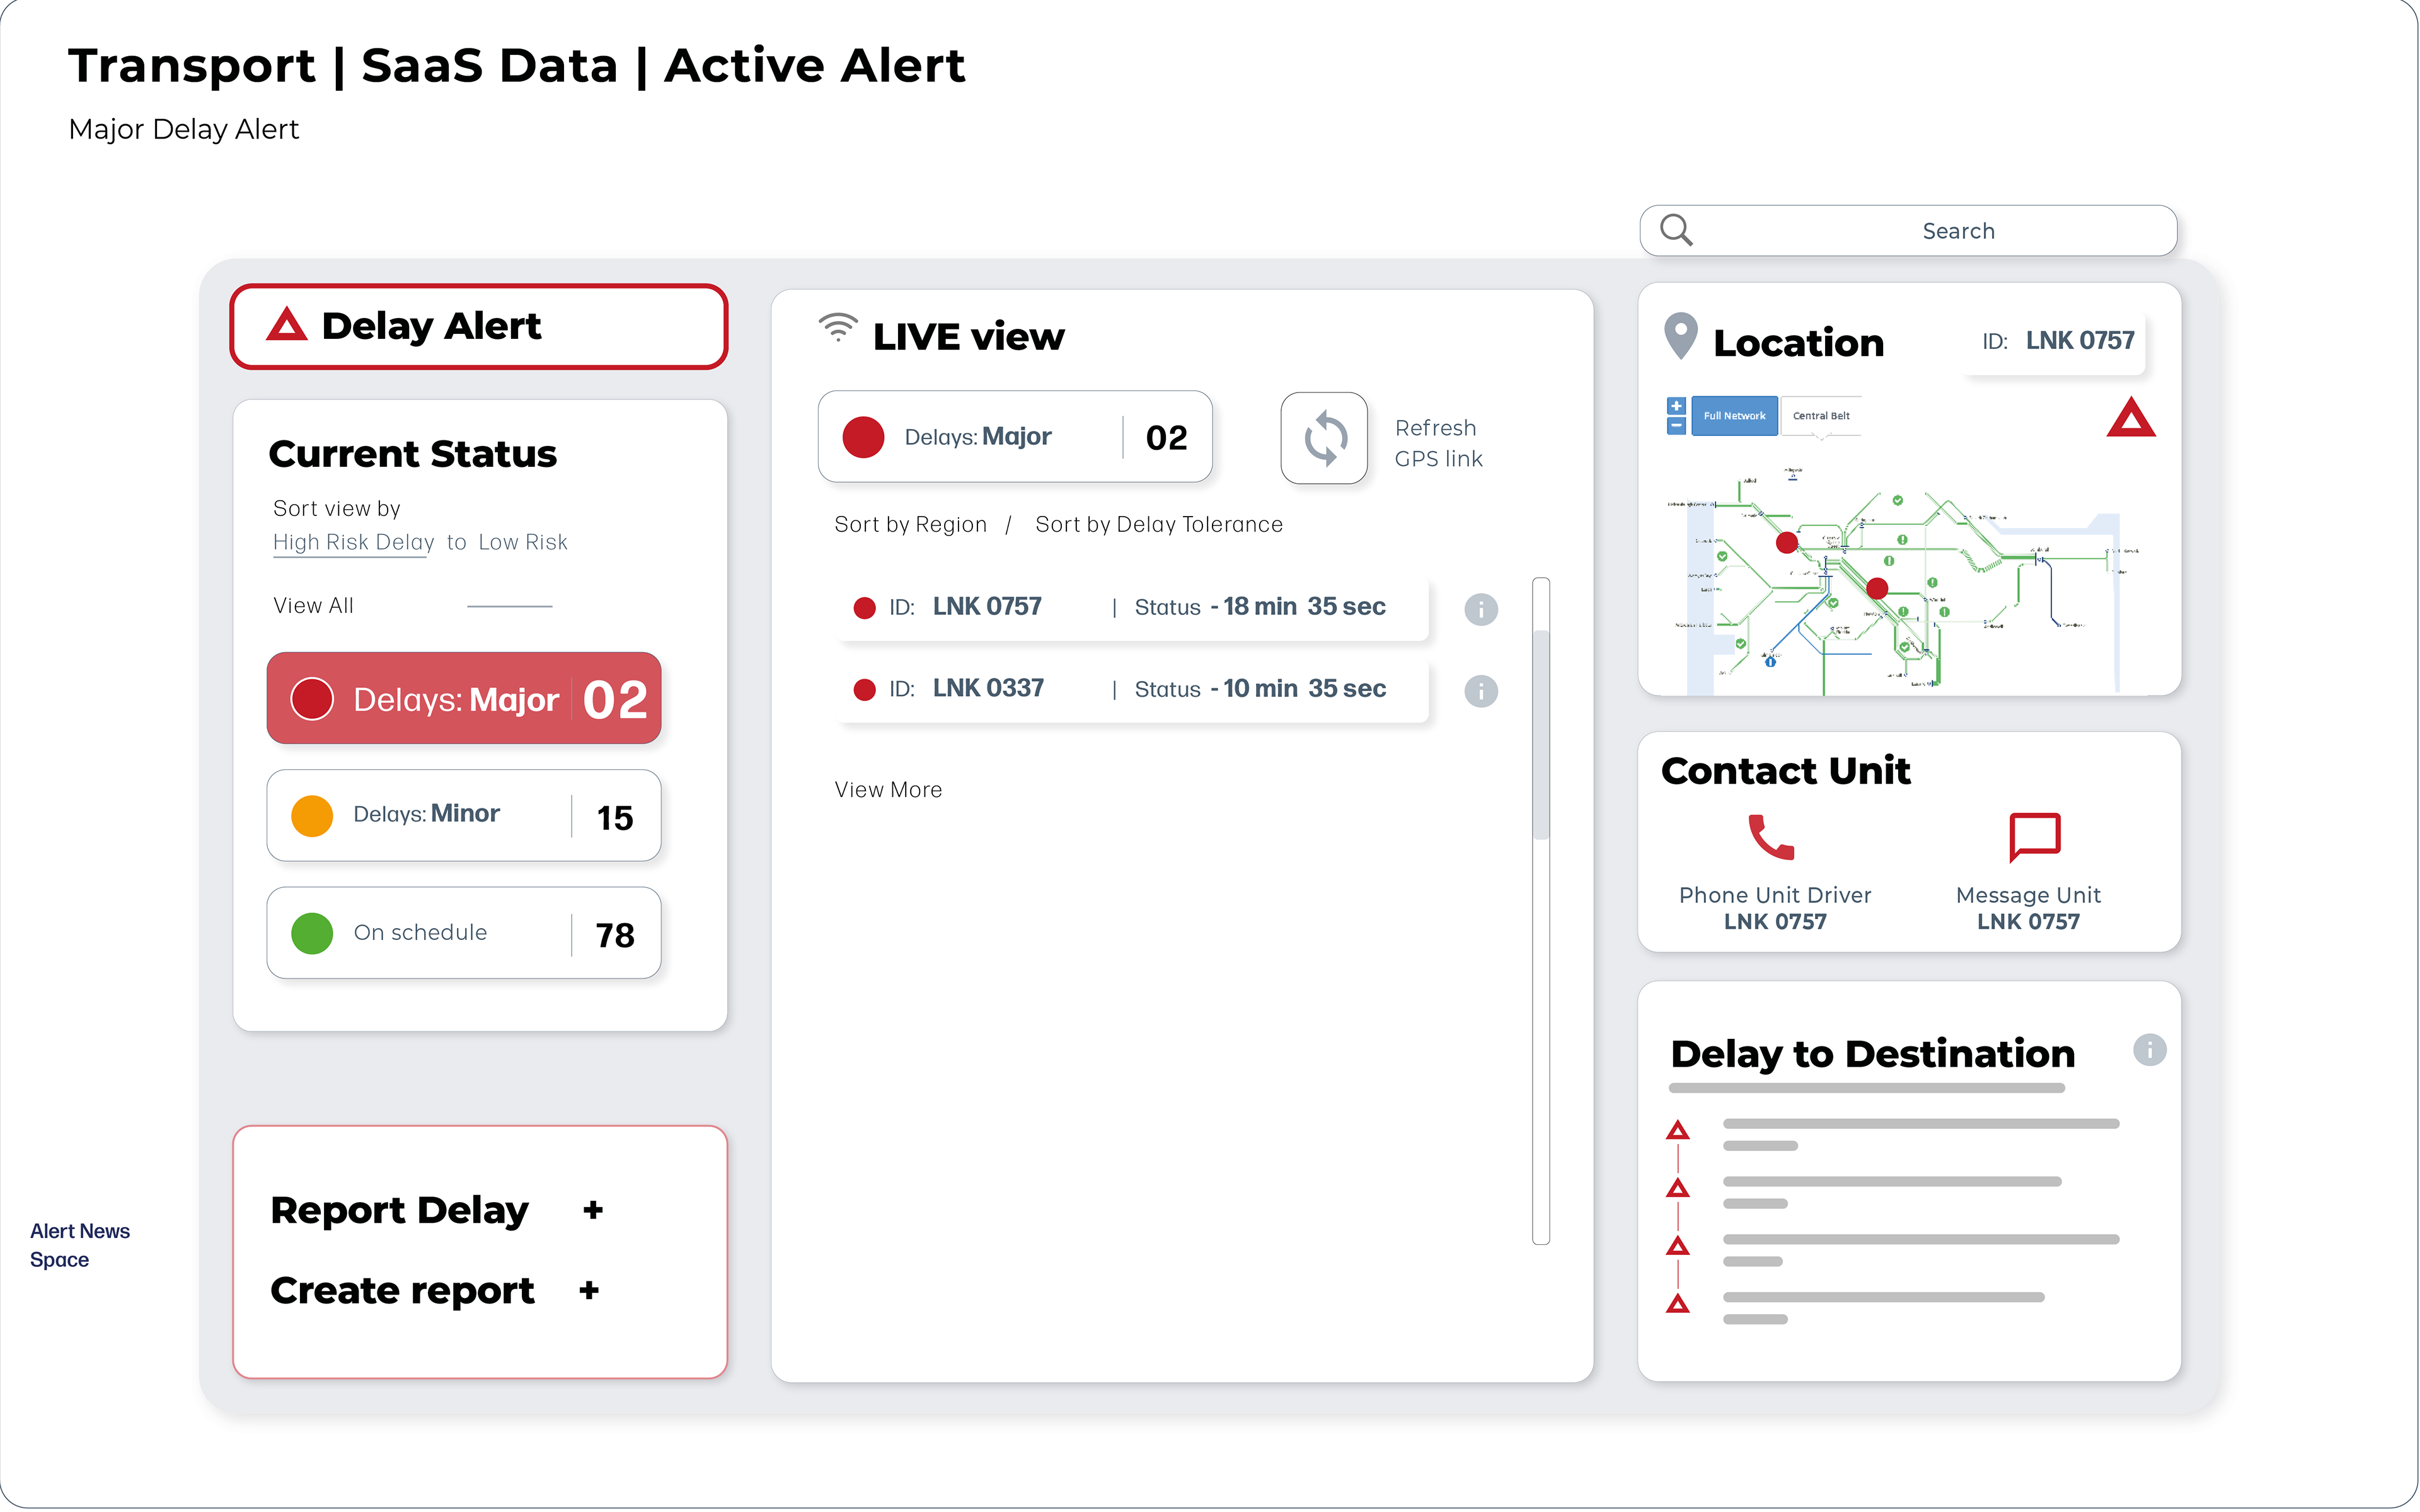Select the Delays: Minor status filter

coord(463,815)
